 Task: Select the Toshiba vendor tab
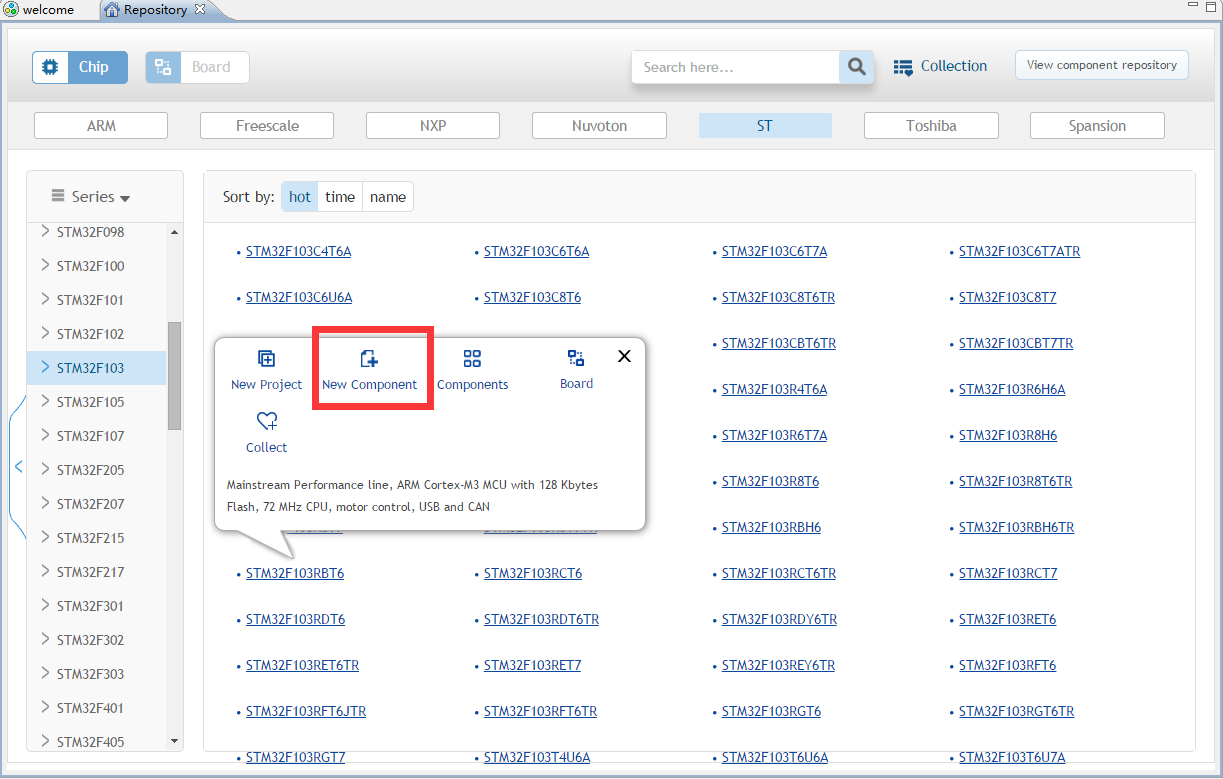[x=931, y=126]
